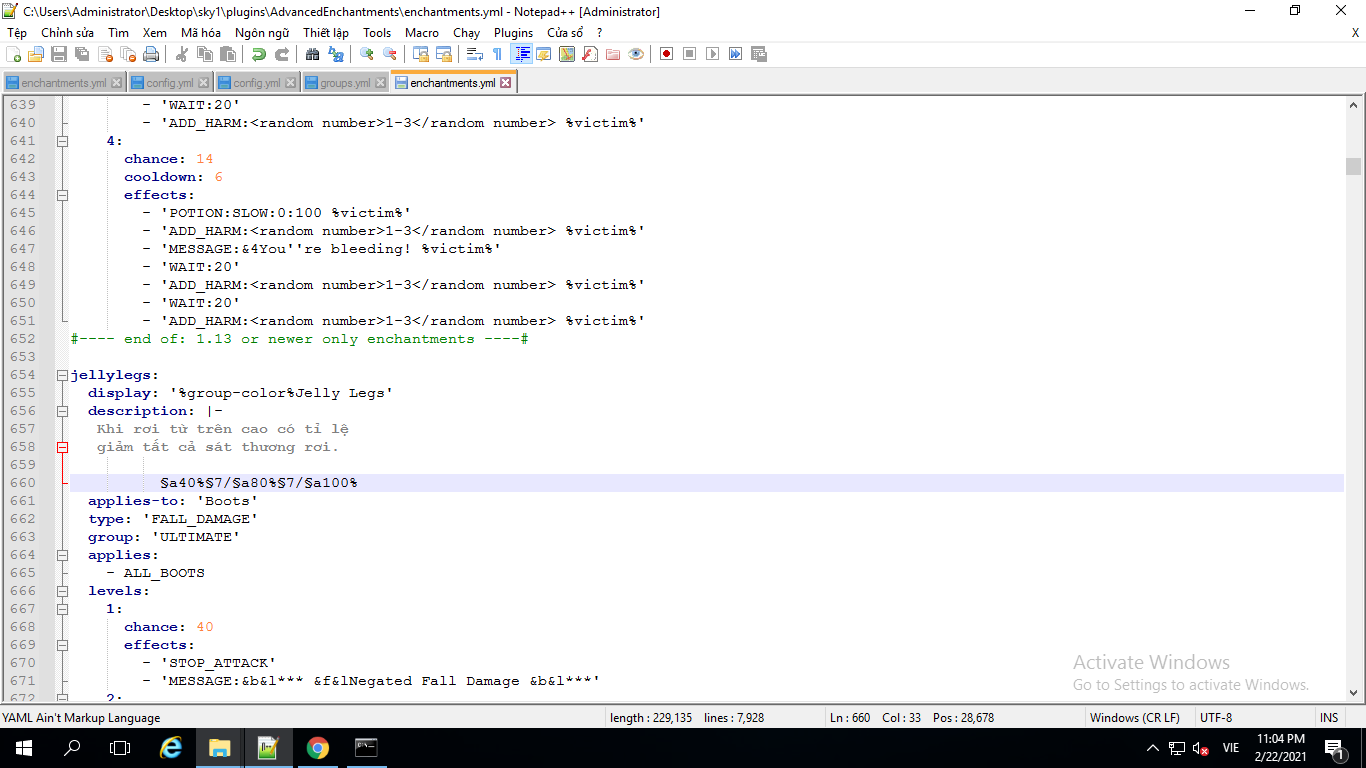Open the User Defined Language dialog icon
The width and height of the screenshot is (1366, 768).
click(543, 54)
